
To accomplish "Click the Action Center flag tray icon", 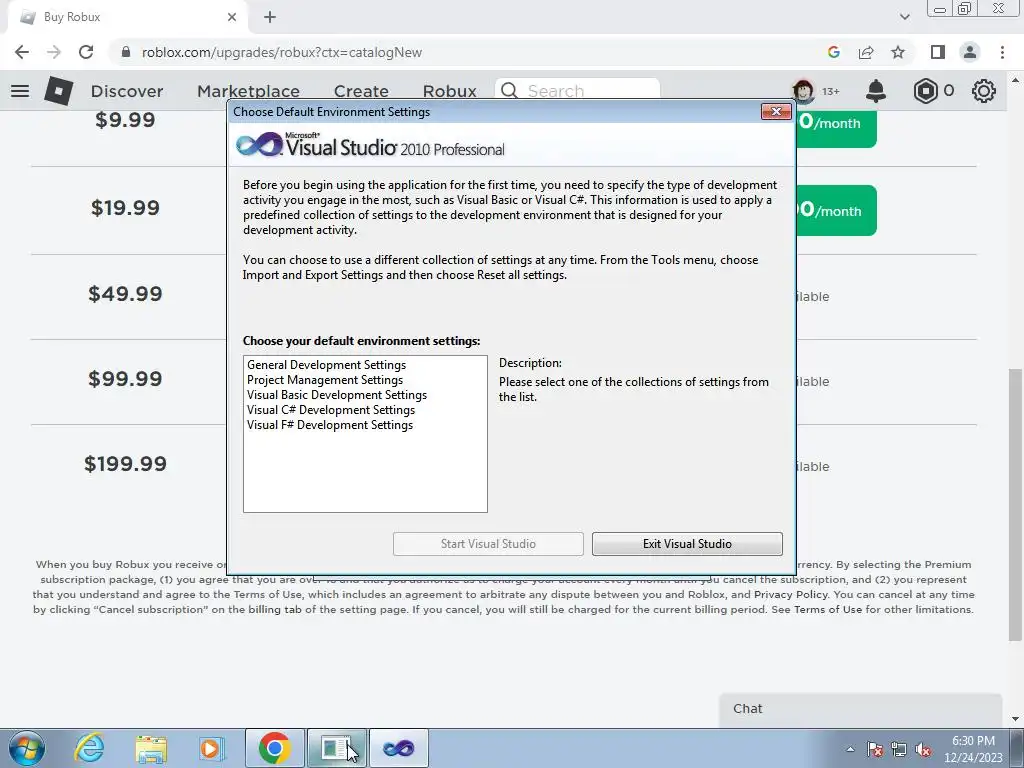I will point(875,749).
